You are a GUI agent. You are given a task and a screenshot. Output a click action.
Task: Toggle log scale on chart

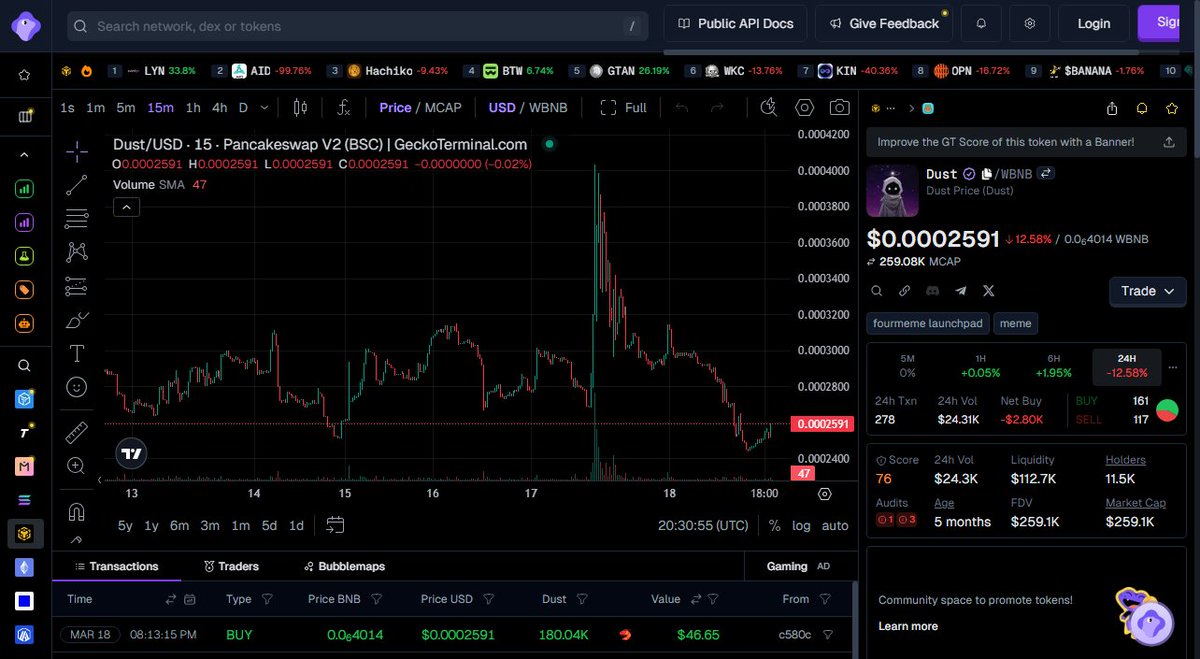802,525
